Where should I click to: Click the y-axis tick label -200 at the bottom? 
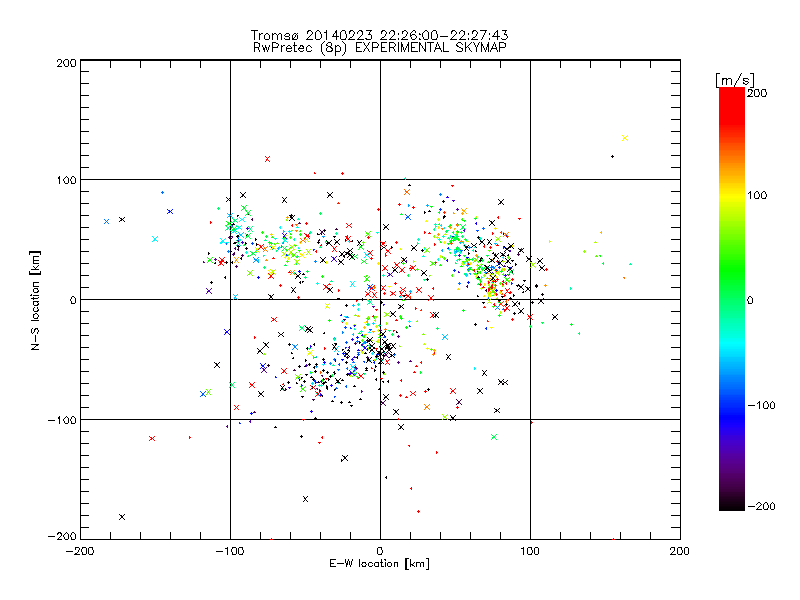(62, 536)
